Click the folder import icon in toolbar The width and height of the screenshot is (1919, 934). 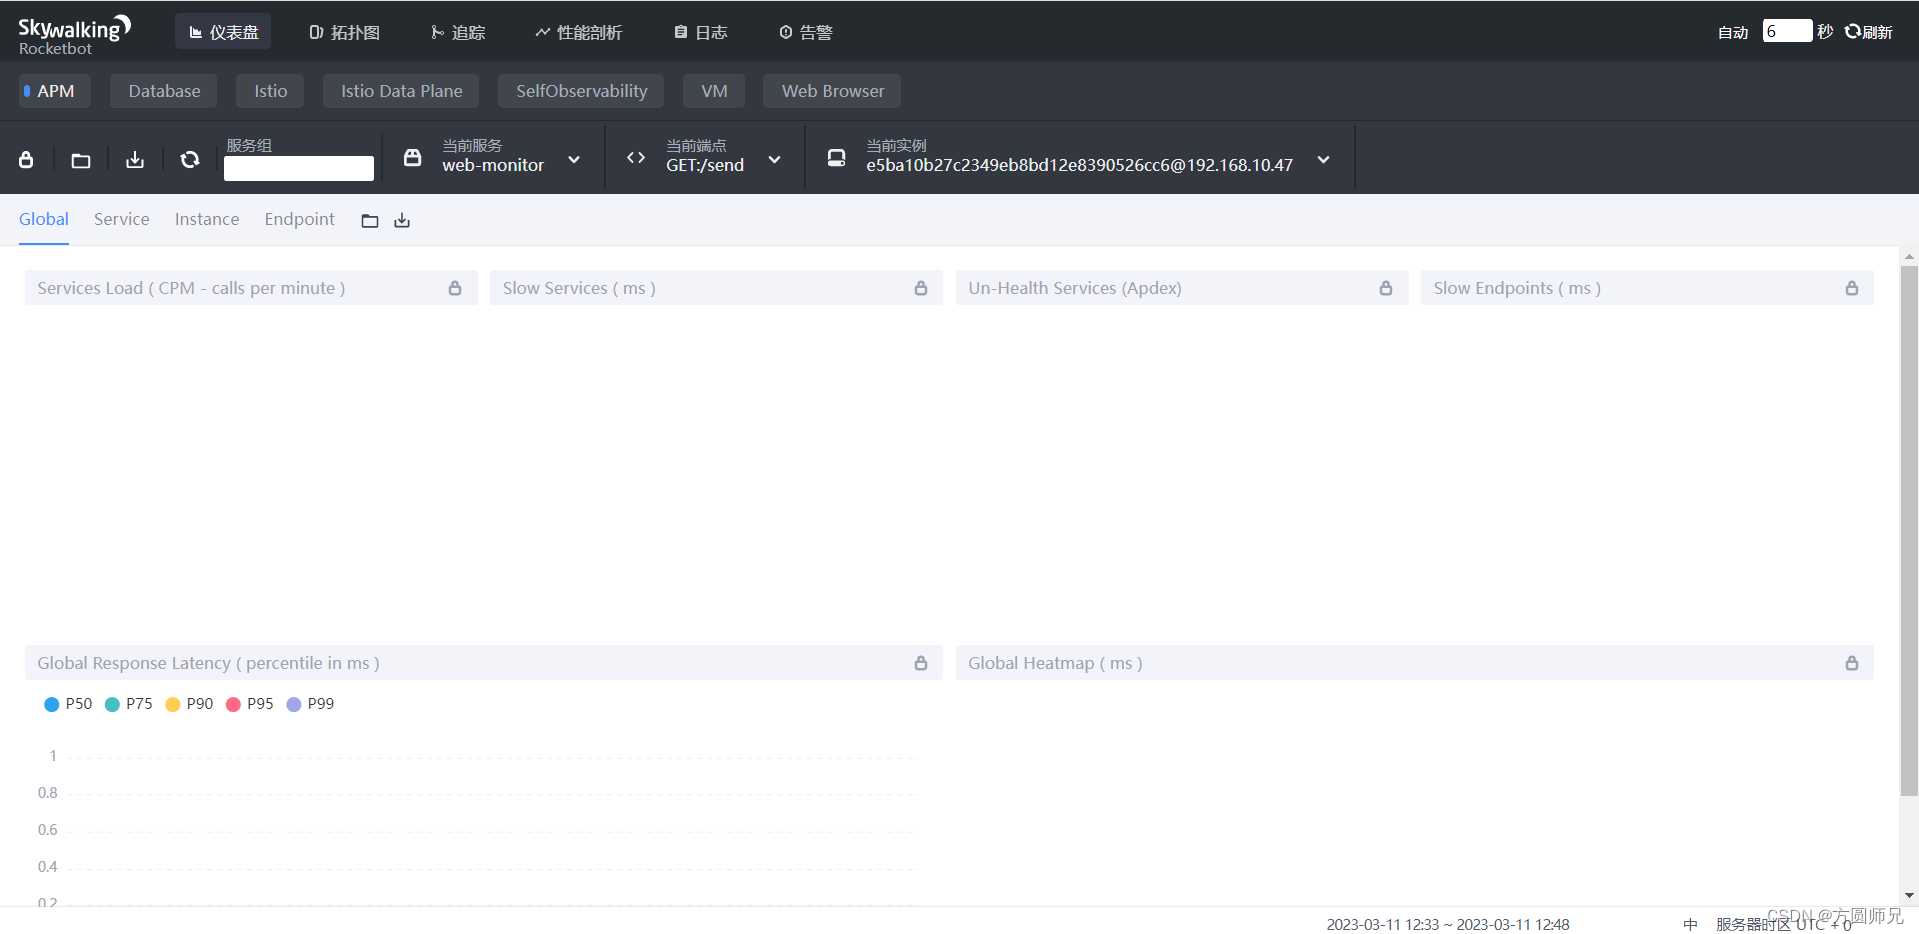coord(81,160)
